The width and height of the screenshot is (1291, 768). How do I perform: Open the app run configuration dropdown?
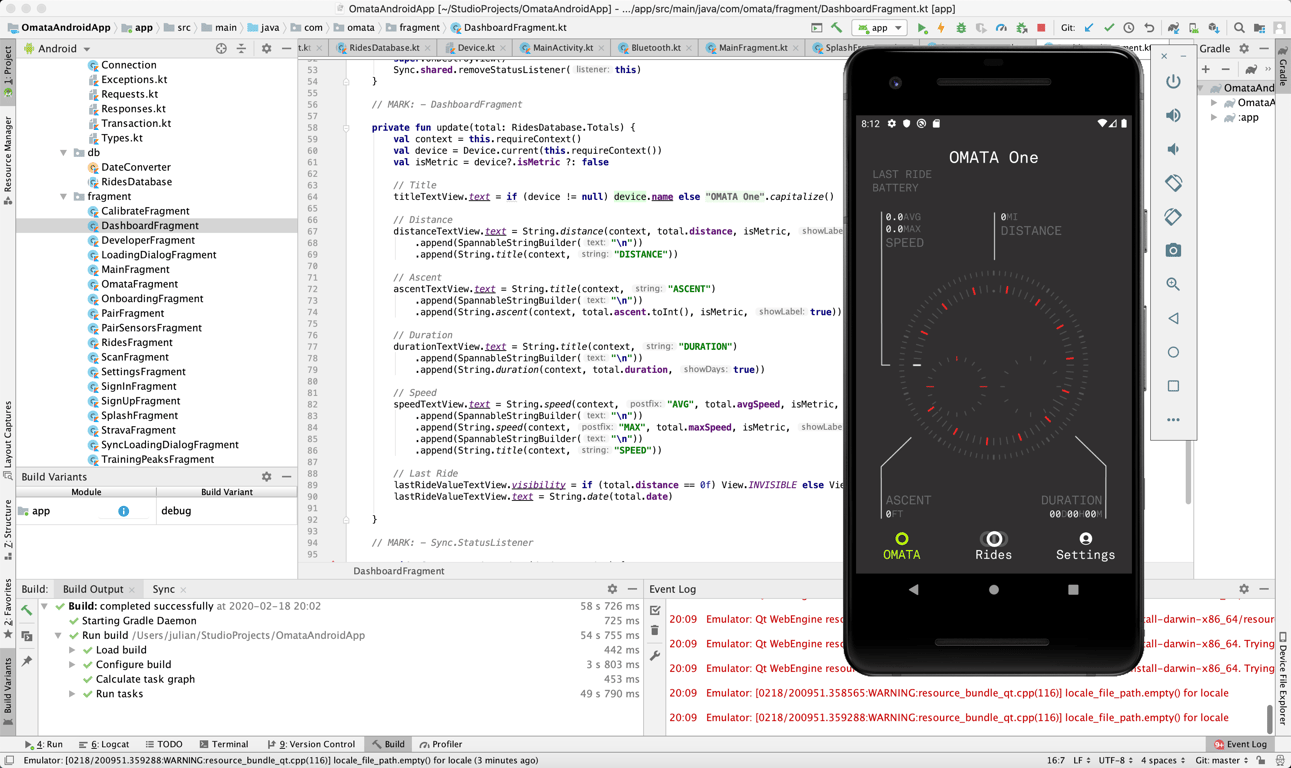point(879,28)
